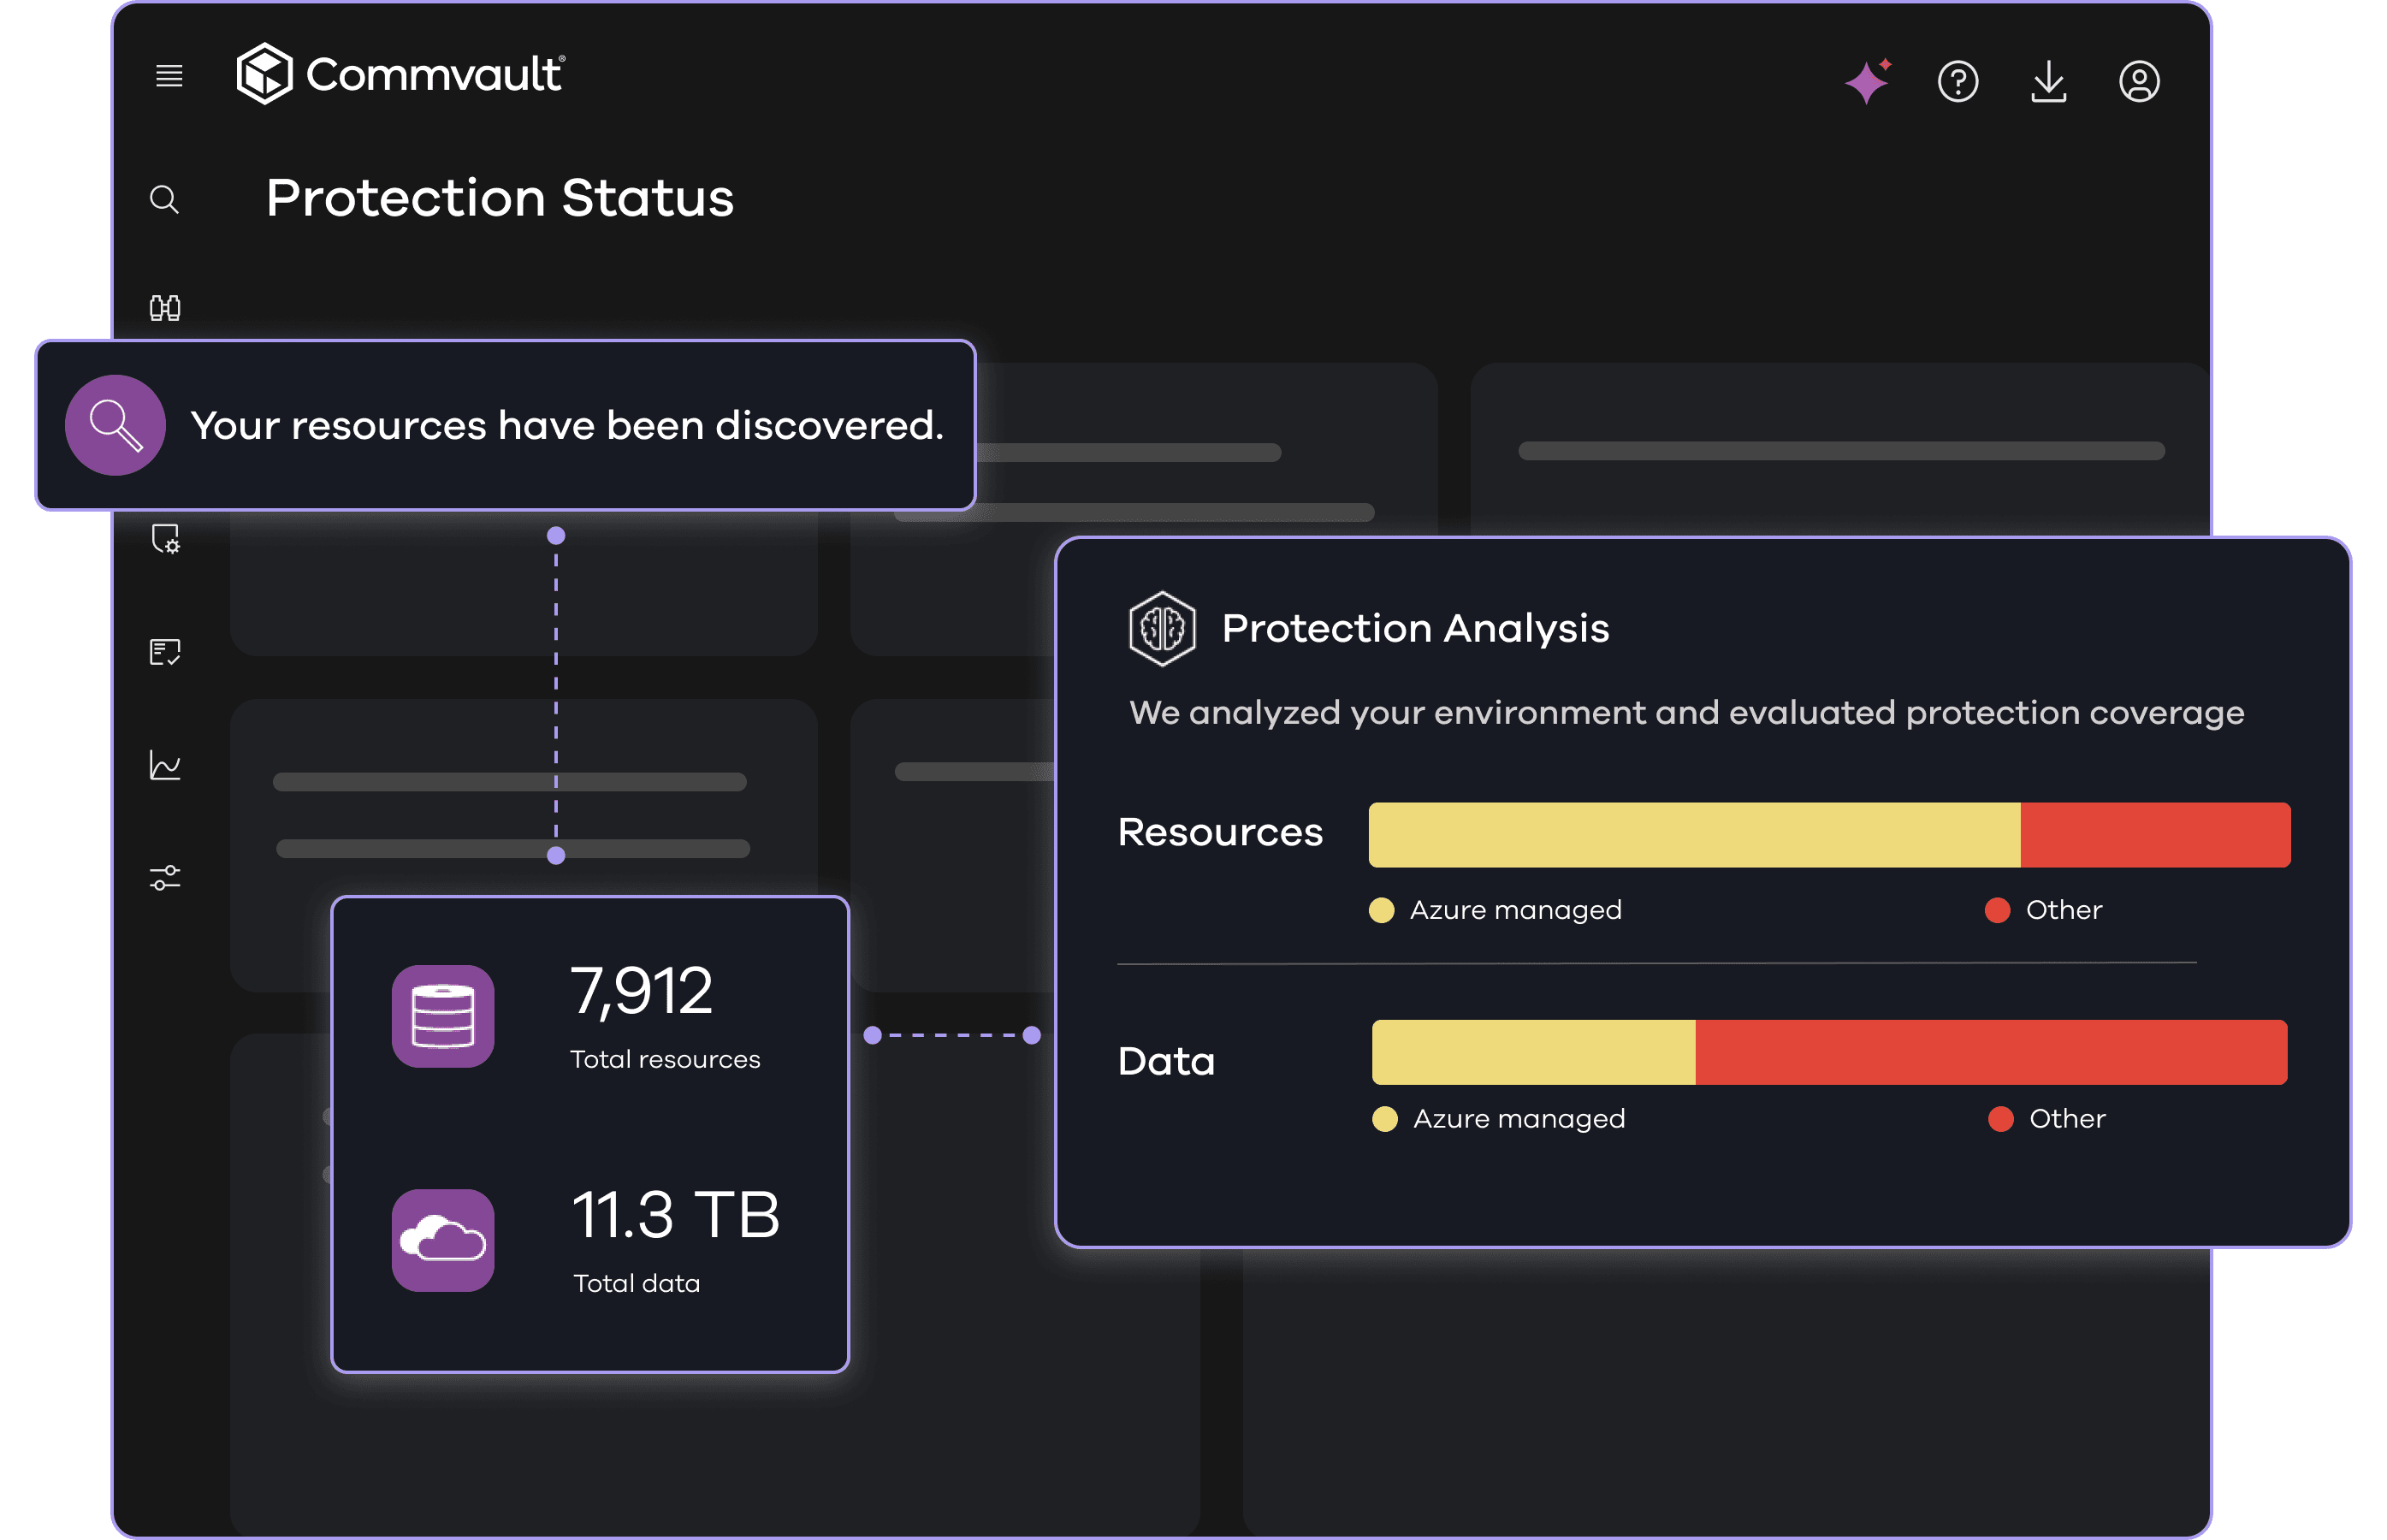Click the 'Total resources' caption
The width and height of the screenshot is (2387, 1540).
665,1060
